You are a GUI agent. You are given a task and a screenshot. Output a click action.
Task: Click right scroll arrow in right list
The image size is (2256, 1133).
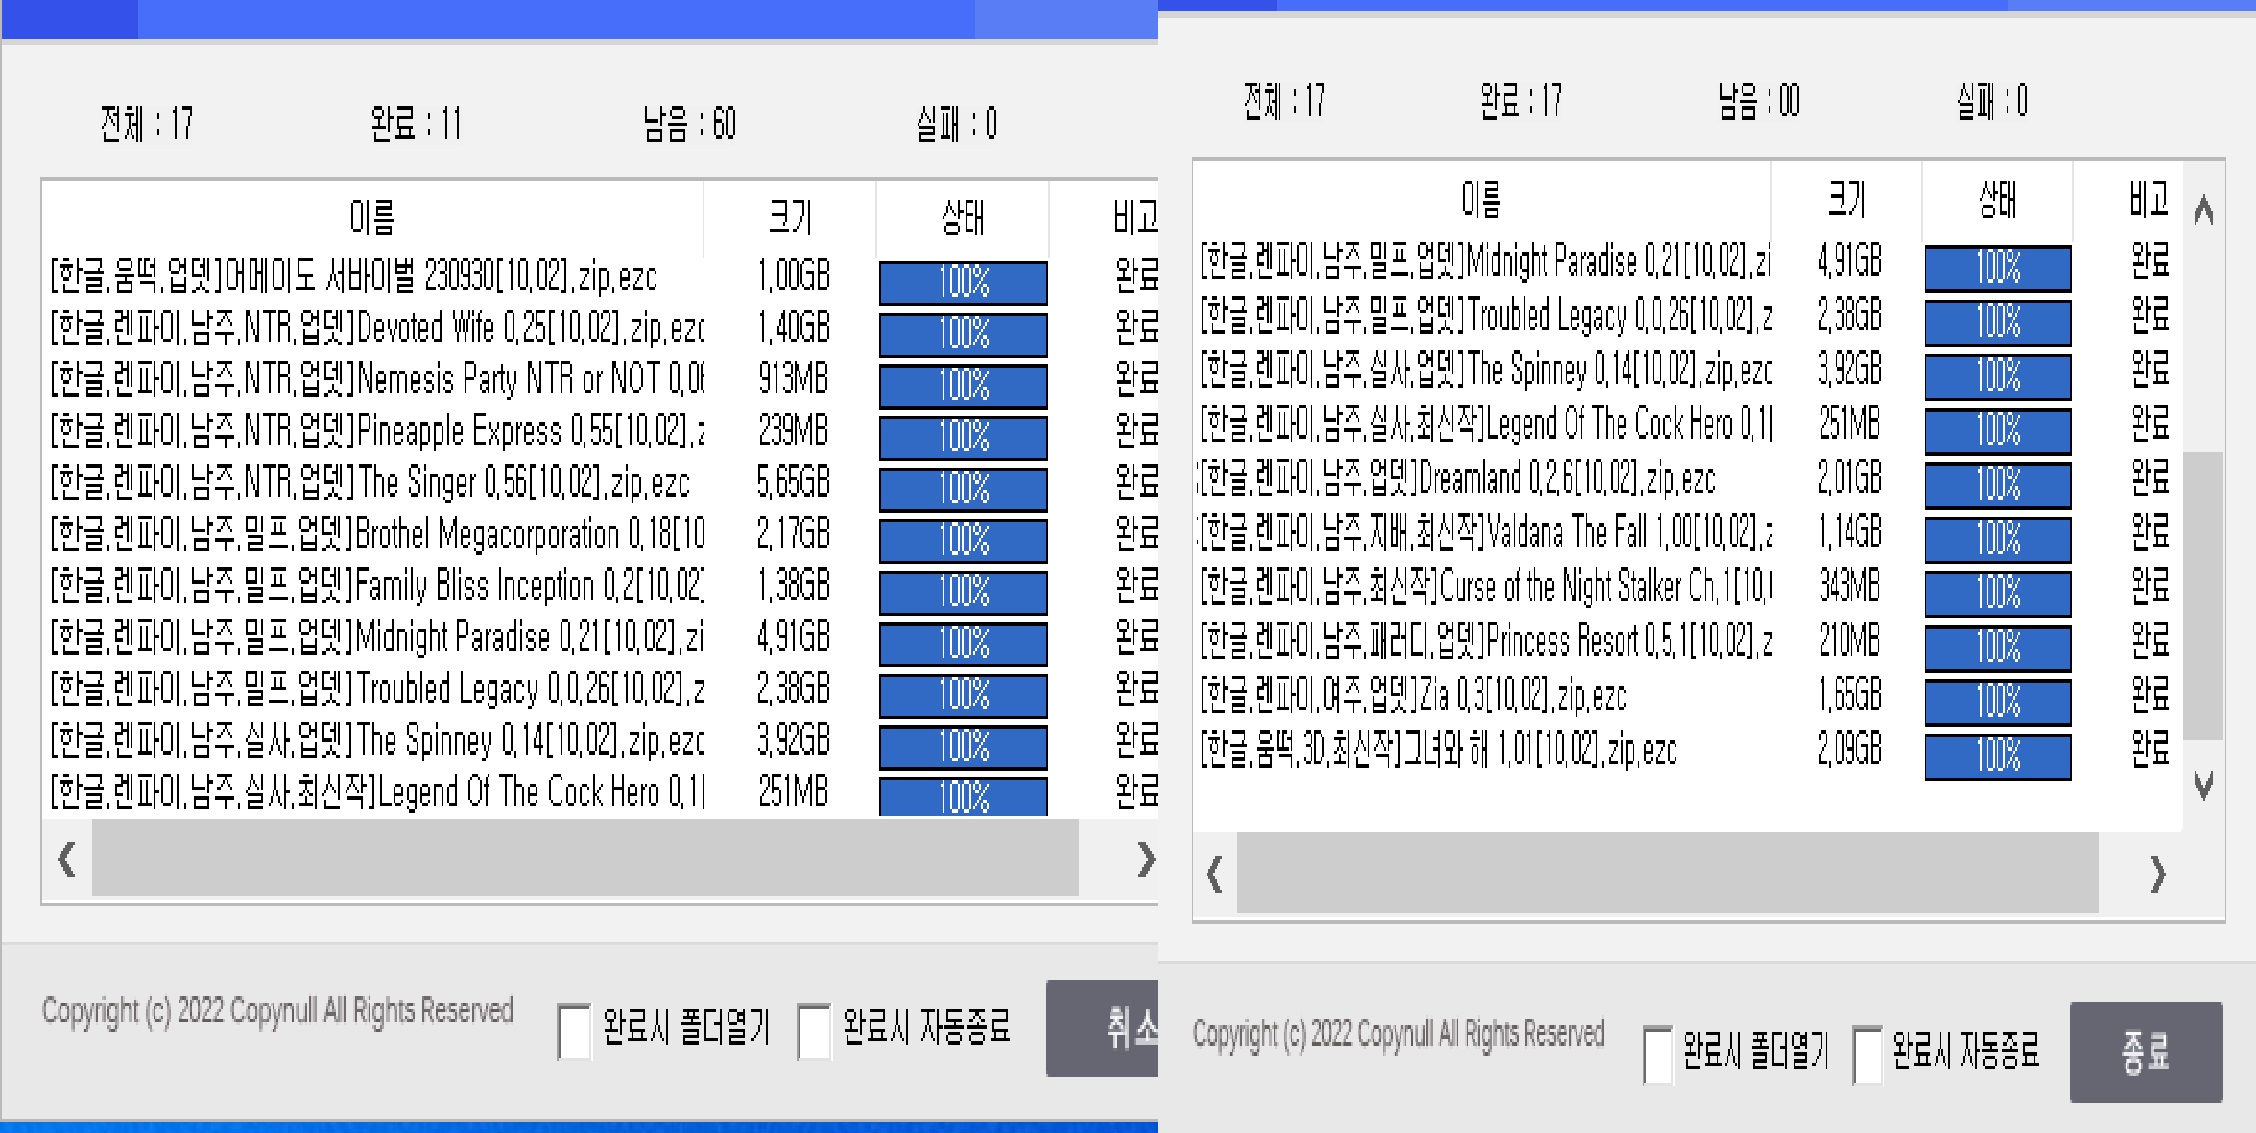2158,875
